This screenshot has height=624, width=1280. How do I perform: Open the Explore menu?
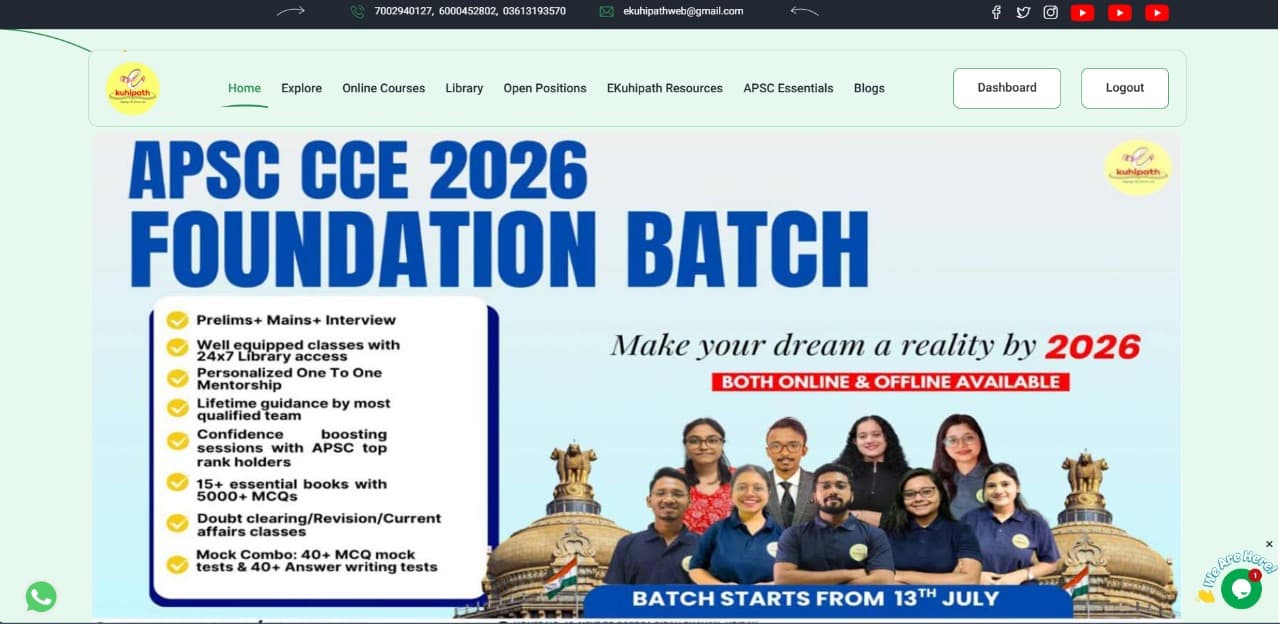pos(301,88)
